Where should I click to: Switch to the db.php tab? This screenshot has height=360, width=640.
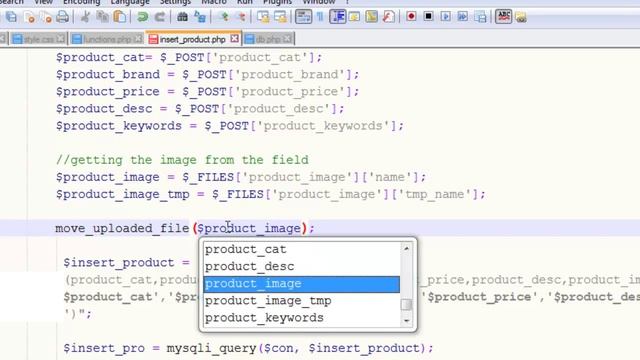point(268,39)
